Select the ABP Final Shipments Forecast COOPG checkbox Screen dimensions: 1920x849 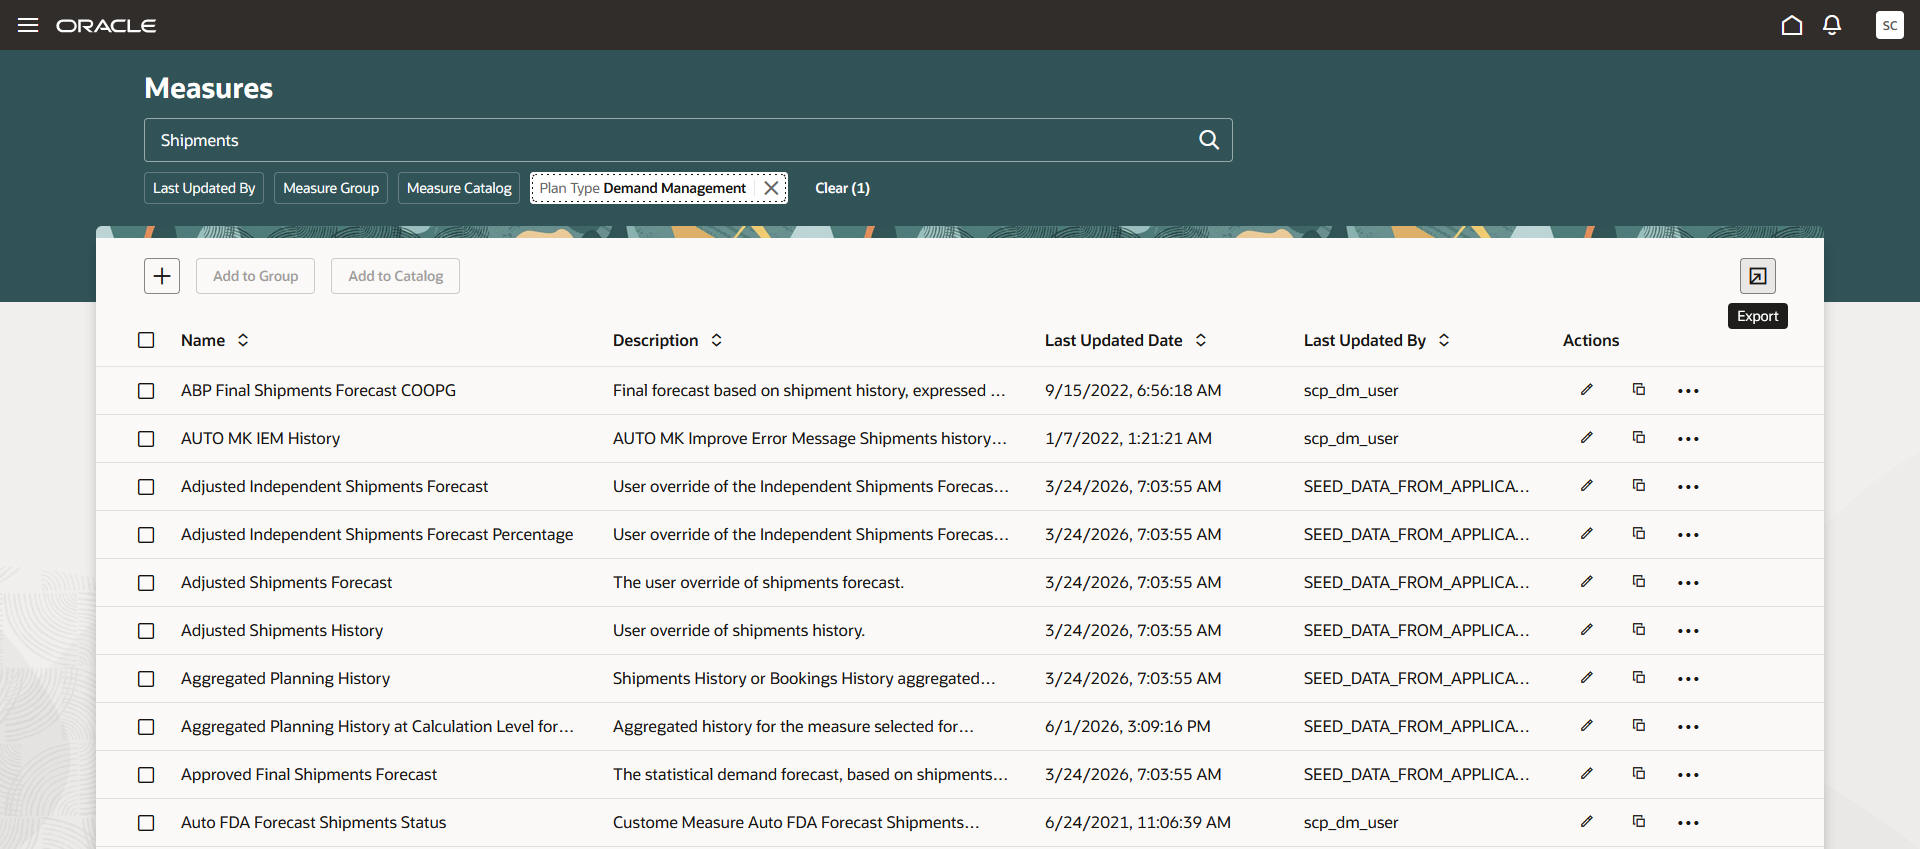146,391
